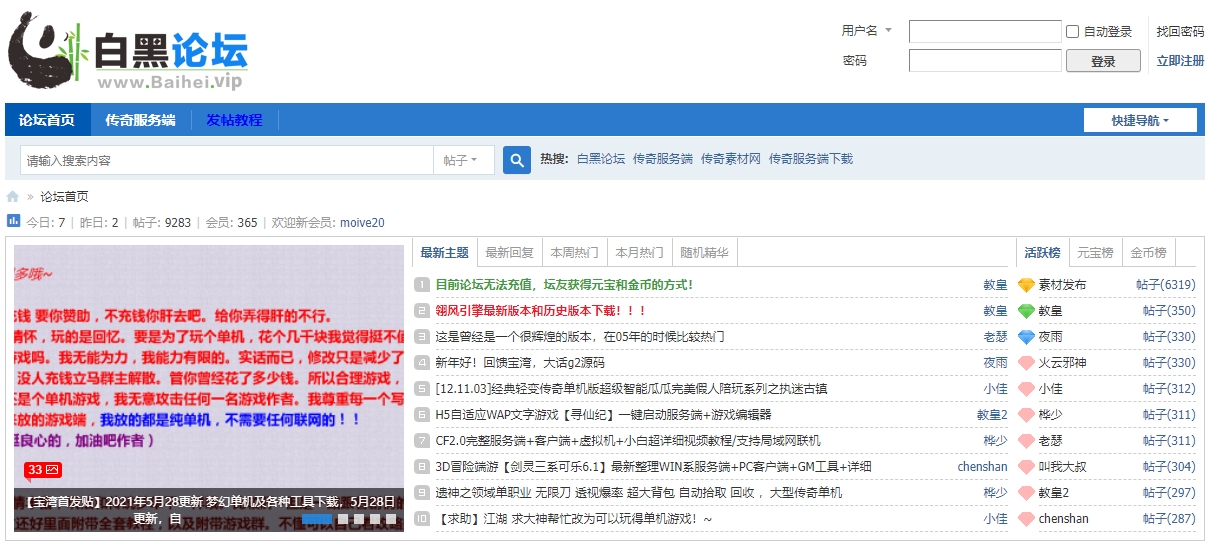The image size is (1210, 545).
Task: Click the active blue slideshow indicator
Action: [x=317, y=519]
